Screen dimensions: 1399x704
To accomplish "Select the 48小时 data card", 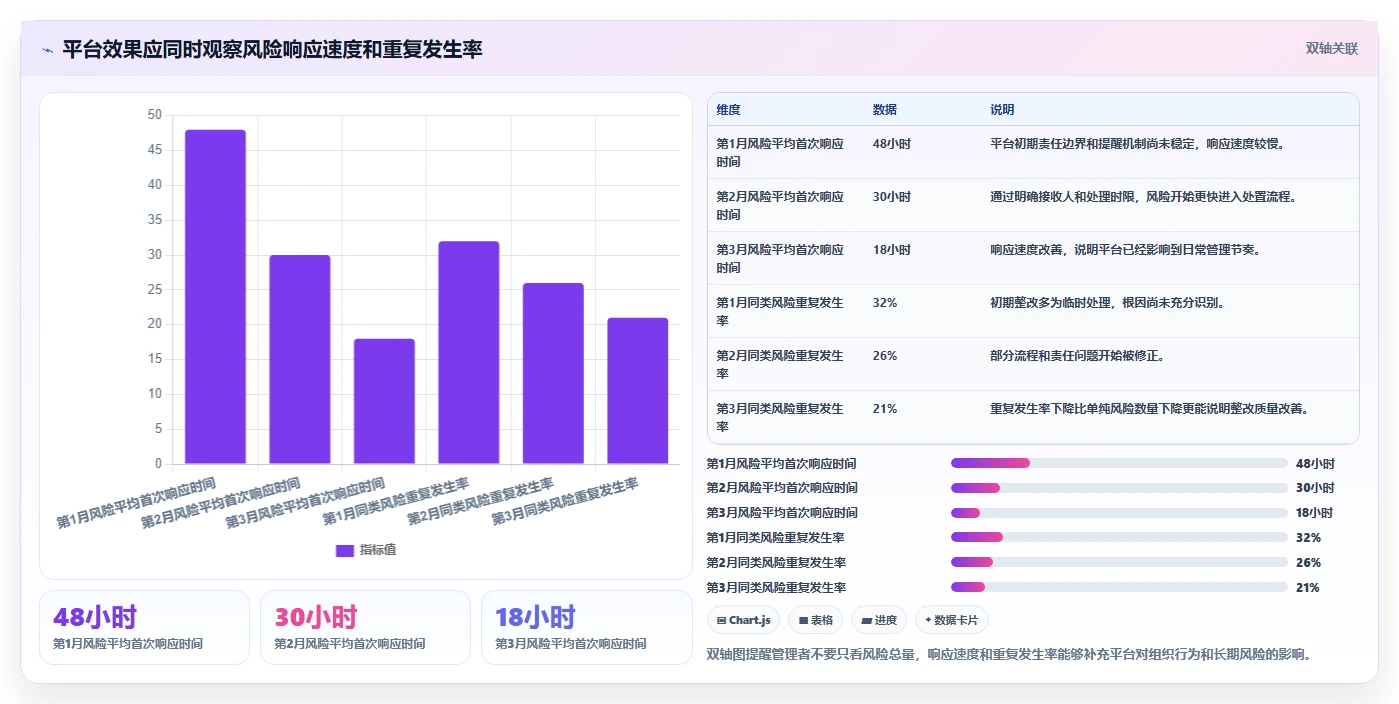I will (x=144, y=627).
